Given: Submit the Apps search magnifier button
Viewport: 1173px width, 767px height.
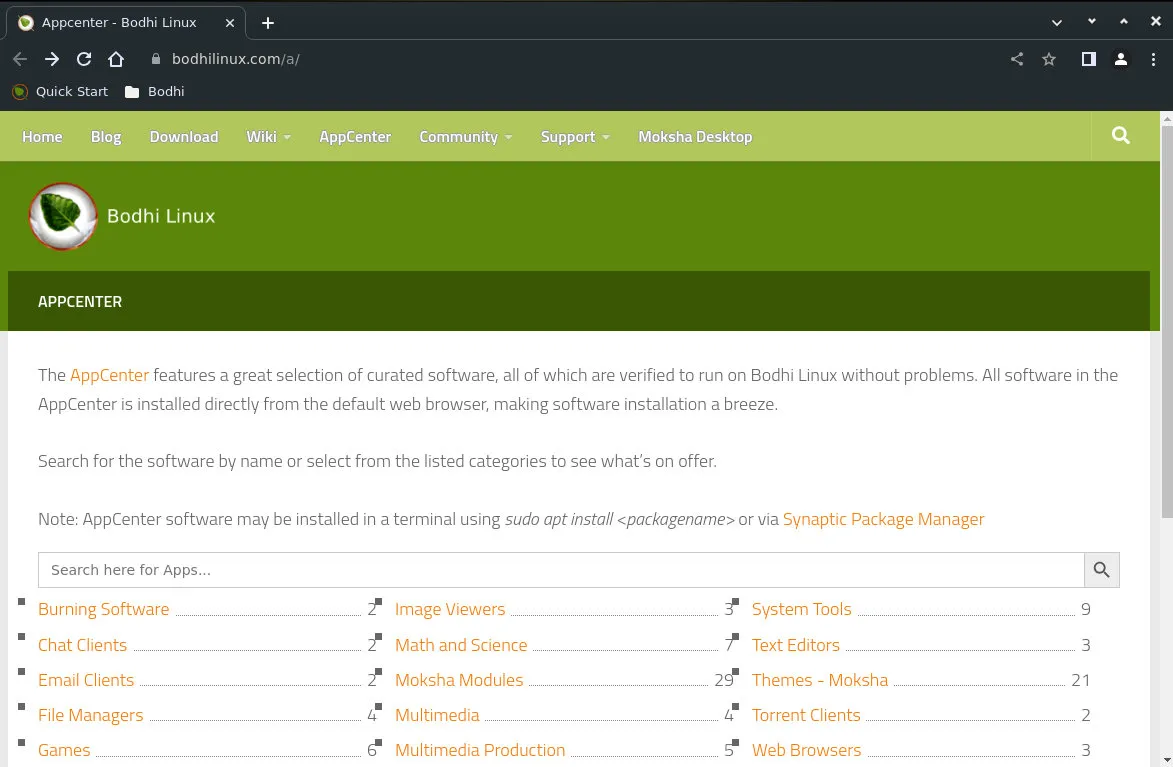Looking at the screenshot, I should coord(1101,570).
